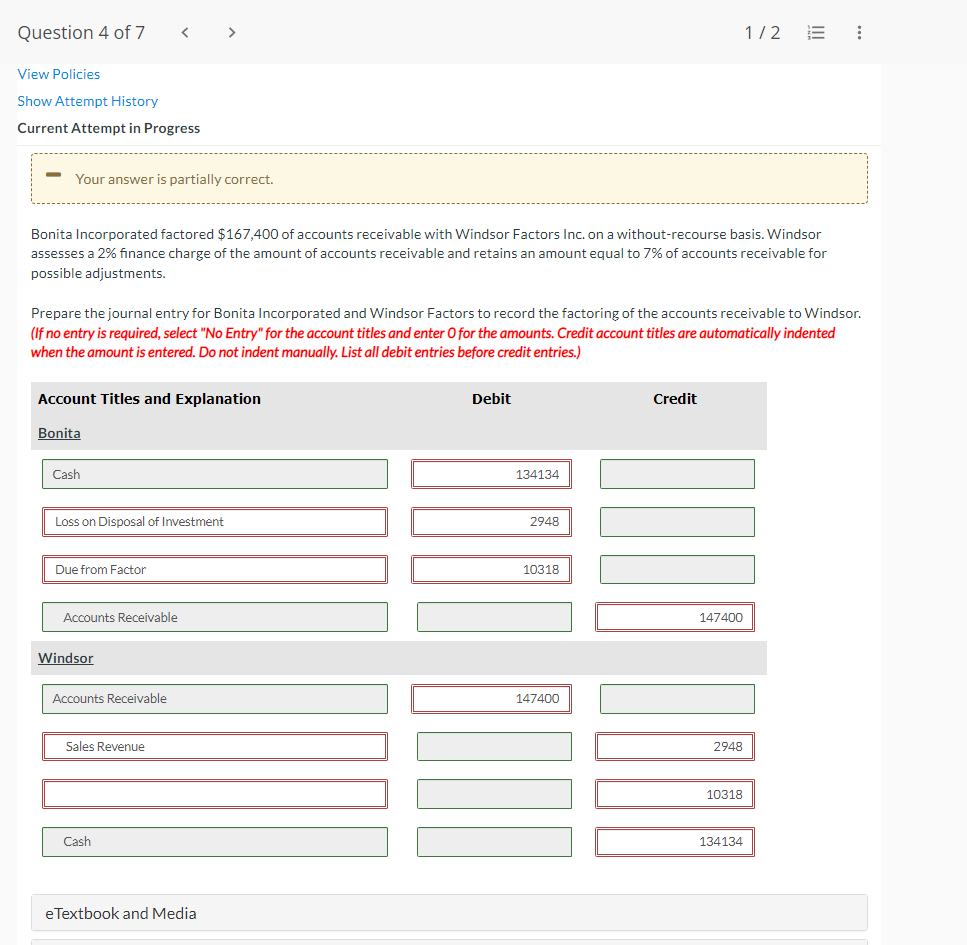Edit Windsor's debit amount 147400
967x945 pixels.
tap(492, 699)
